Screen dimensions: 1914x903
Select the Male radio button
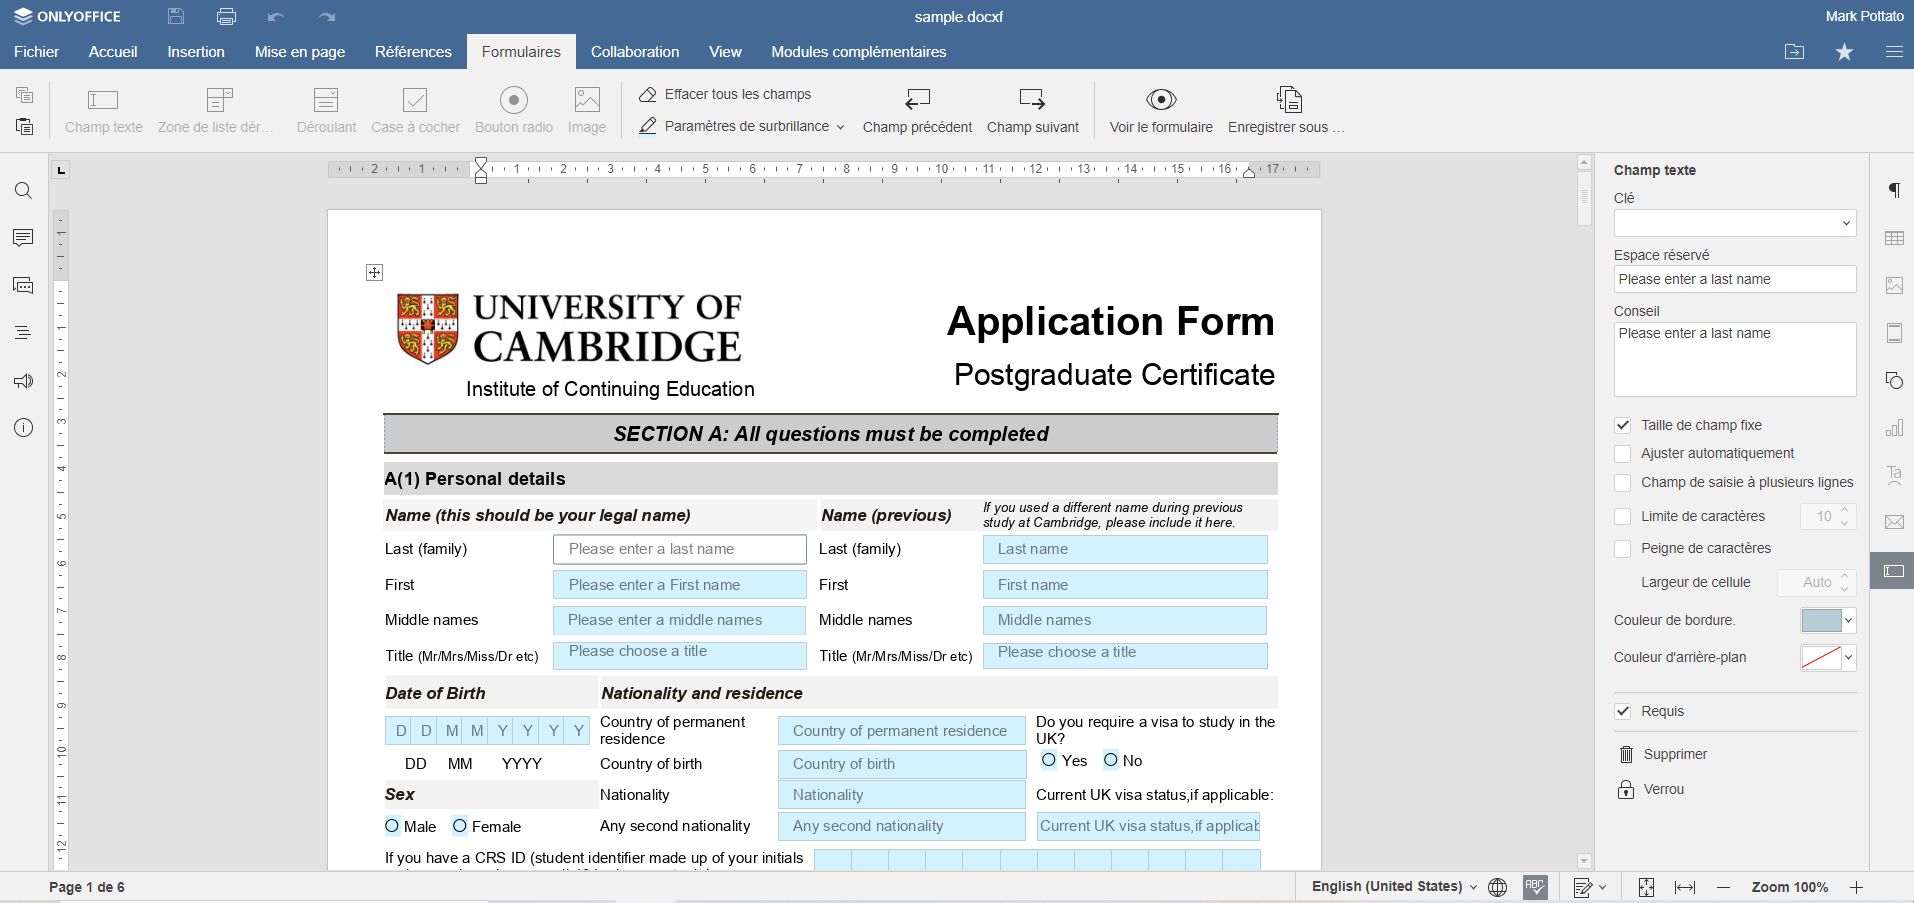[392, 826]
